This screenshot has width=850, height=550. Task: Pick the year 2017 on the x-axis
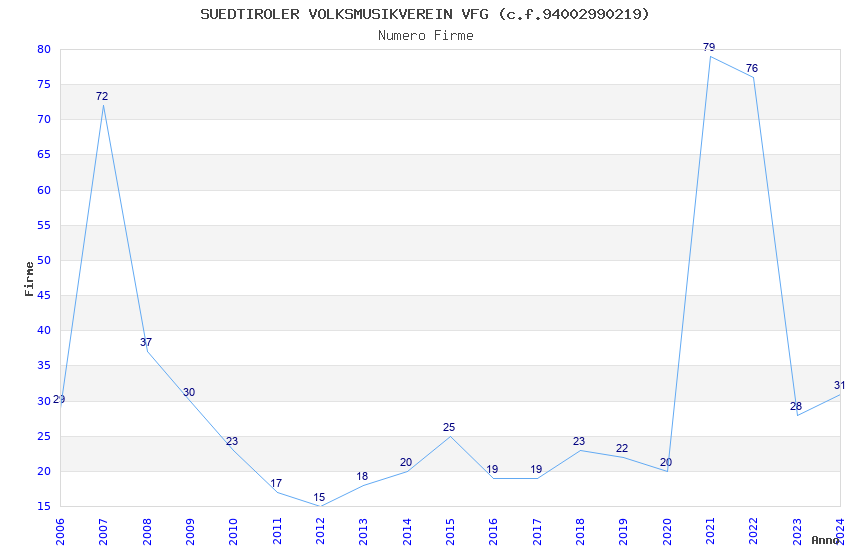[537, 532]
